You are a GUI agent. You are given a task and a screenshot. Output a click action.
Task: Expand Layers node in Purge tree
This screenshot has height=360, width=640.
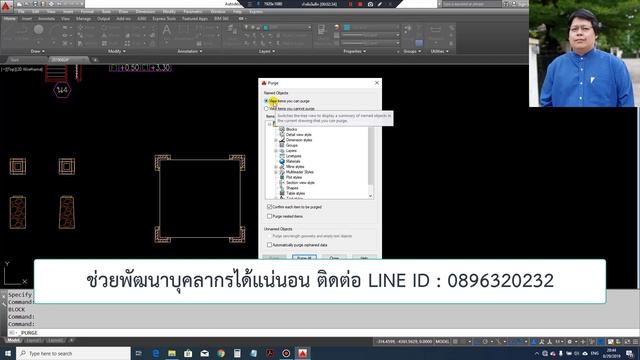276,151
